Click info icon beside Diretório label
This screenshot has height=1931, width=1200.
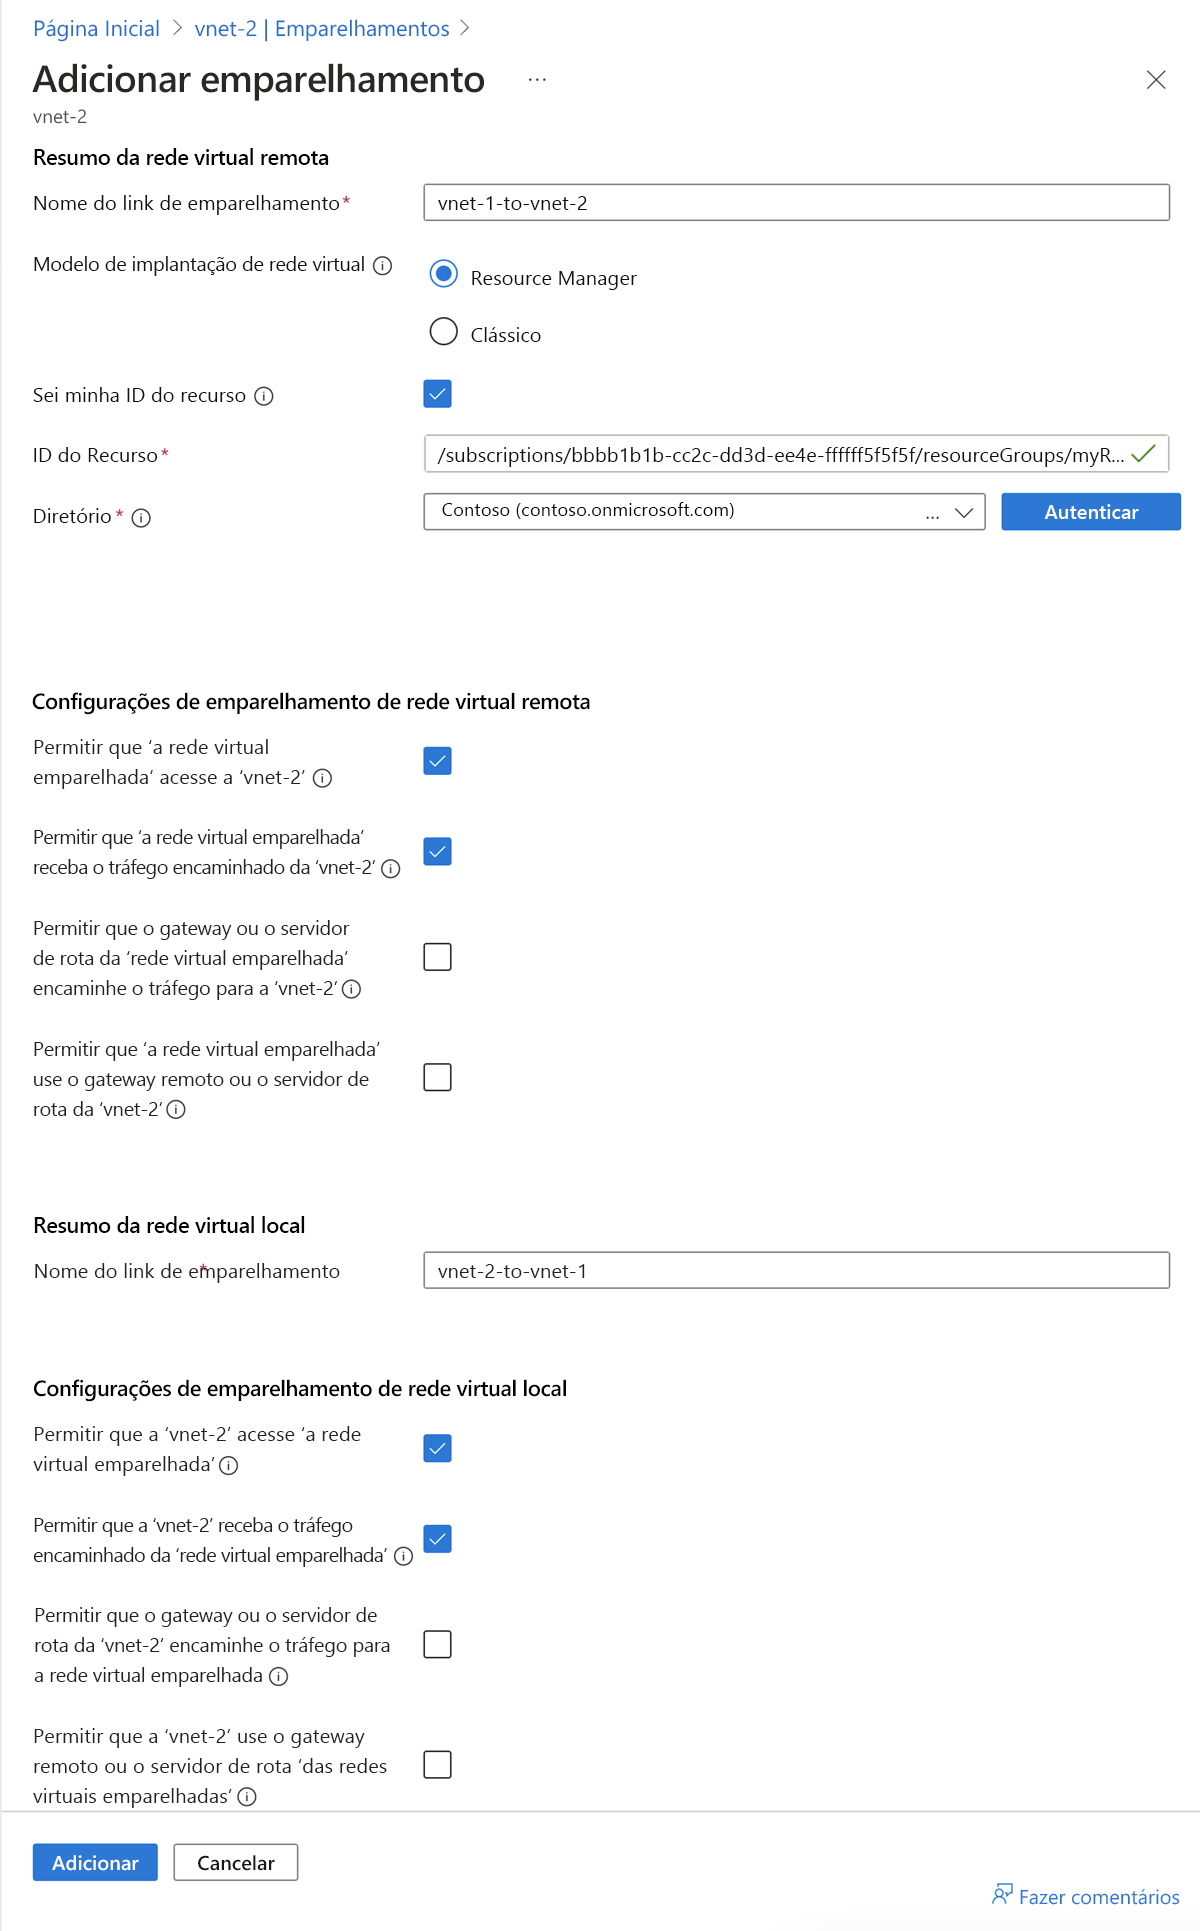141,518
